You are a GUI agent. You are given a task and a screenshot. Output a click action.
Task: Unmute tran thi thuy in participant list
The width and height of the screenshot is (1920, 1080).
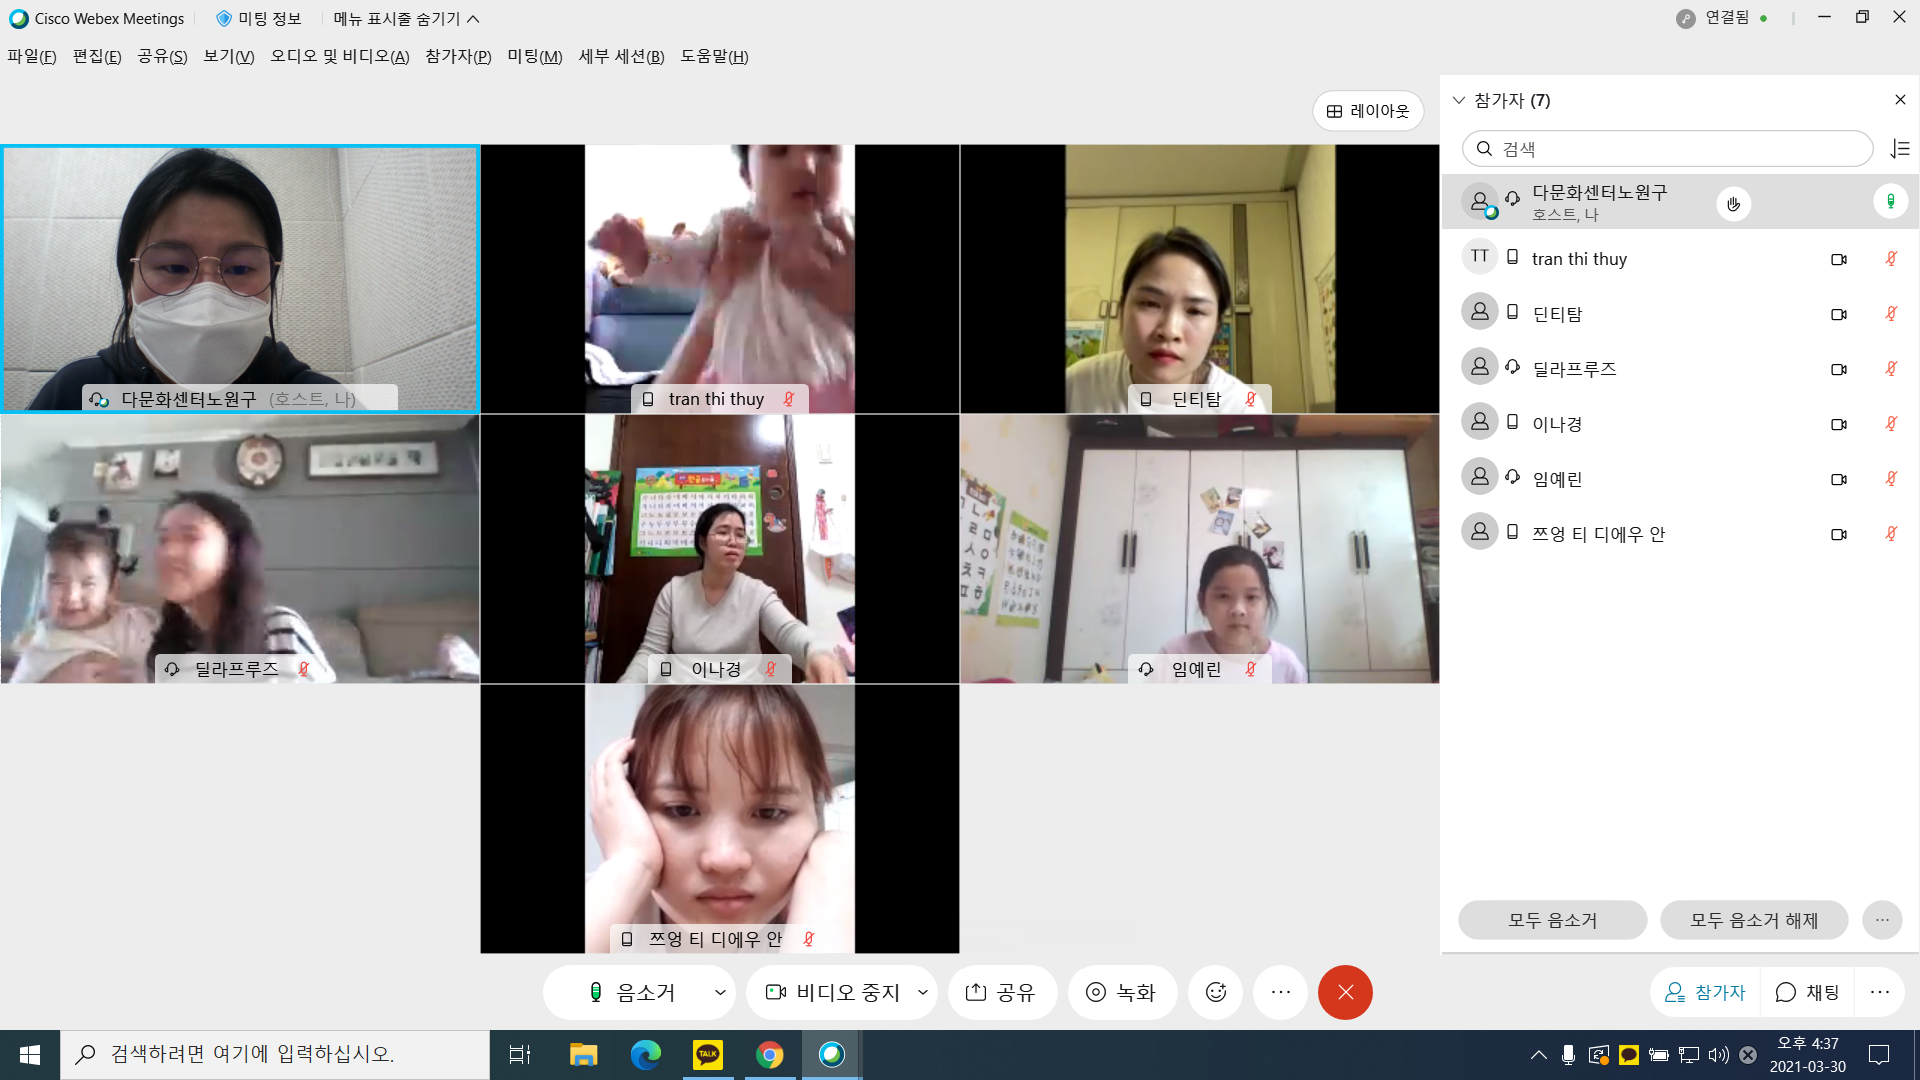pos(1890,259)
